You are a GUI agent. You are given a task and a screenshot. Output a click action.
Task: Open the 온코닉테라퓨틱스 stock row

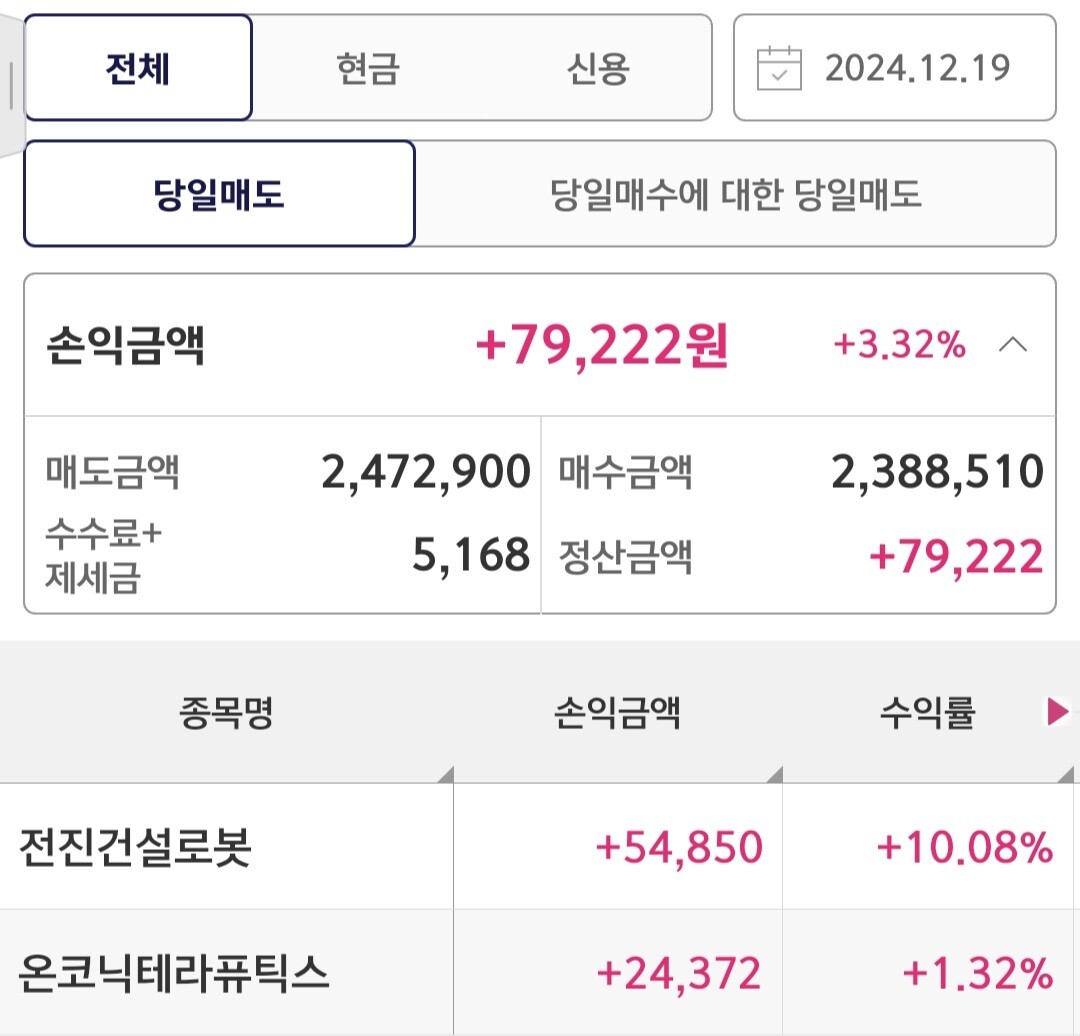tap(174, 972)
